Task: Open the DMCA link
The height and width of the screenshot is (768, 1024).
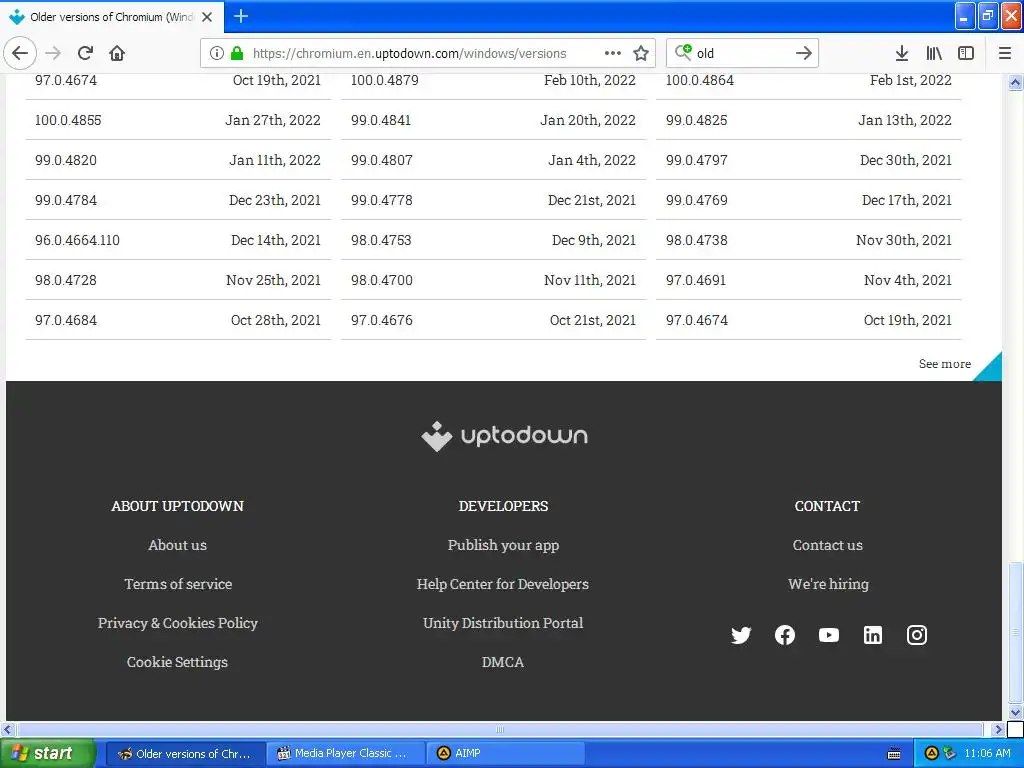Action: click(503, 662)
